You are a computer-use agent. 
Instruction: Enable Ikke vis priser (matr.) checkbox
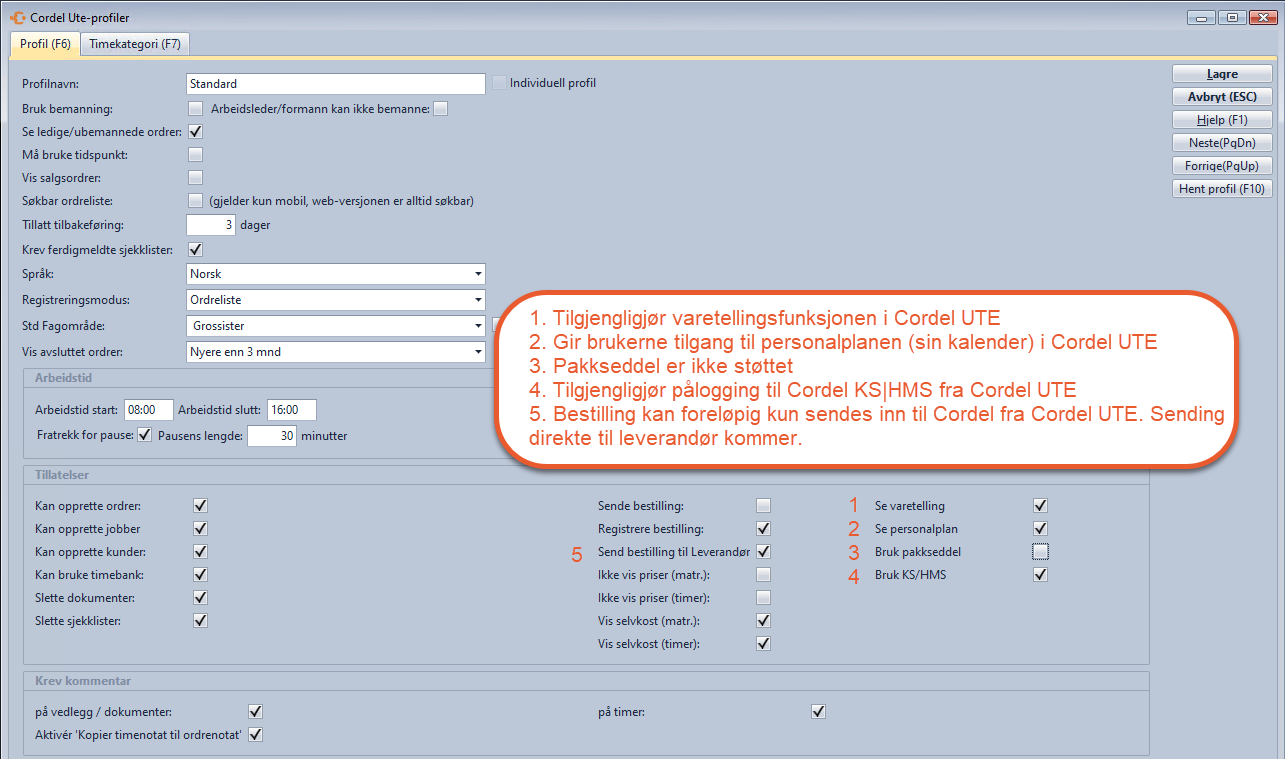coord(764,575)
